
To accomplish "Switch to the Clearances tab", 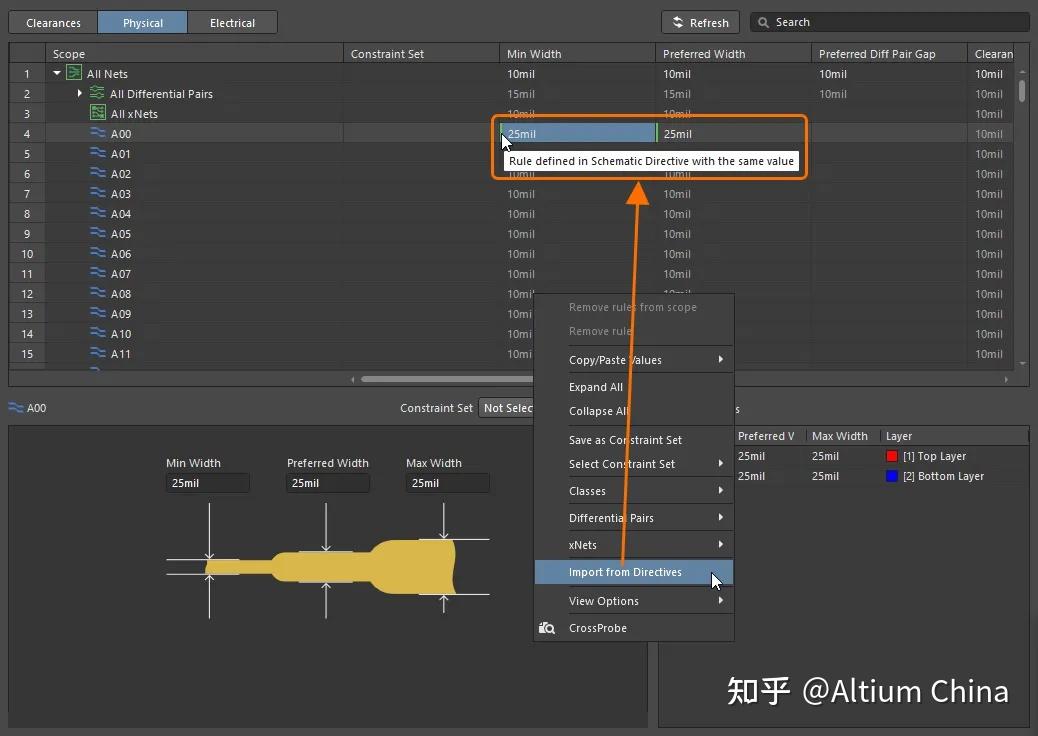I will click(x=53, y=23).
